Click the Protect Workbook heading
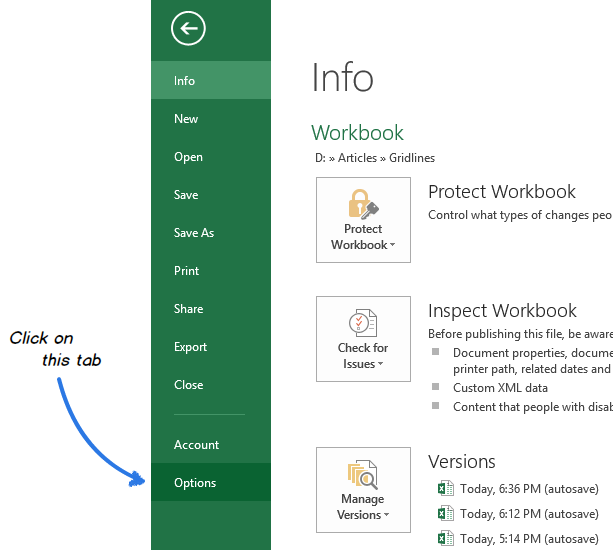 [502, 192]
